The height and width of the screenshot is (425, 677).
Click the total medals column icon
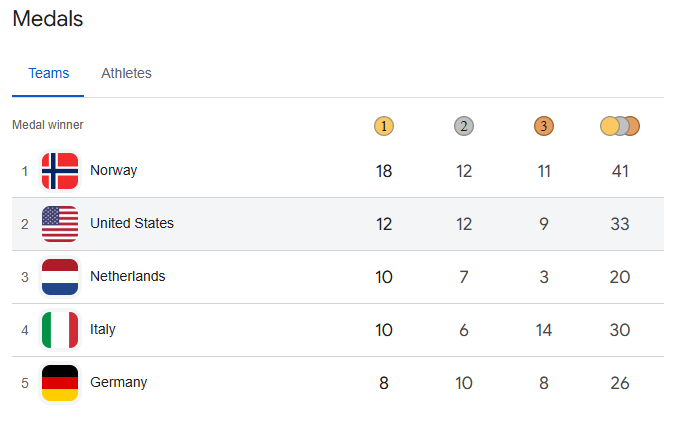coord(620,126)
